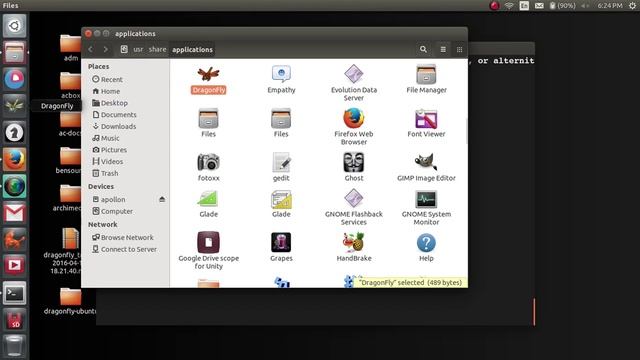Image resolution: width=640 pixels, height=360 pixels.
Task: Click Connect to Server
Action: (124, 249)
